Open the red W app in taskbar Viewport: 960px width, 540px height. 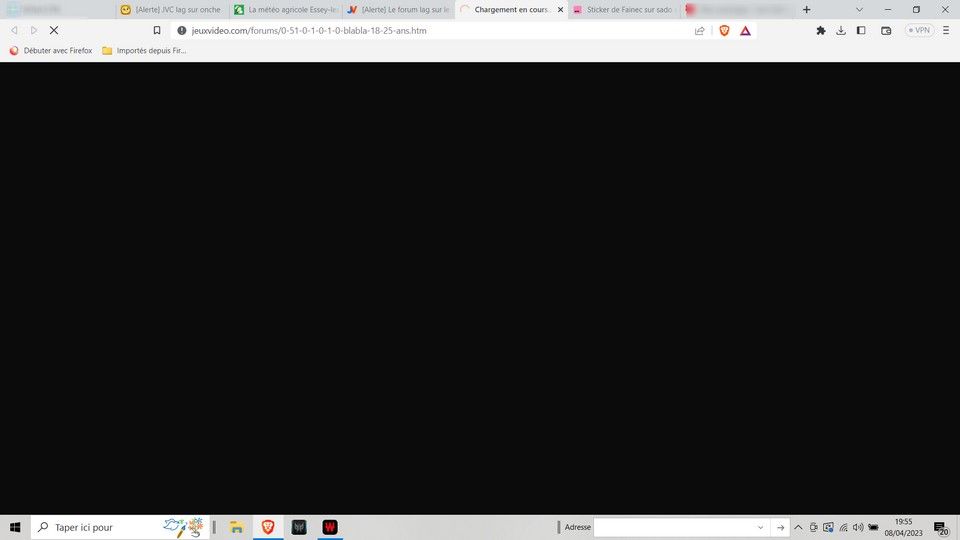(330, 527)
